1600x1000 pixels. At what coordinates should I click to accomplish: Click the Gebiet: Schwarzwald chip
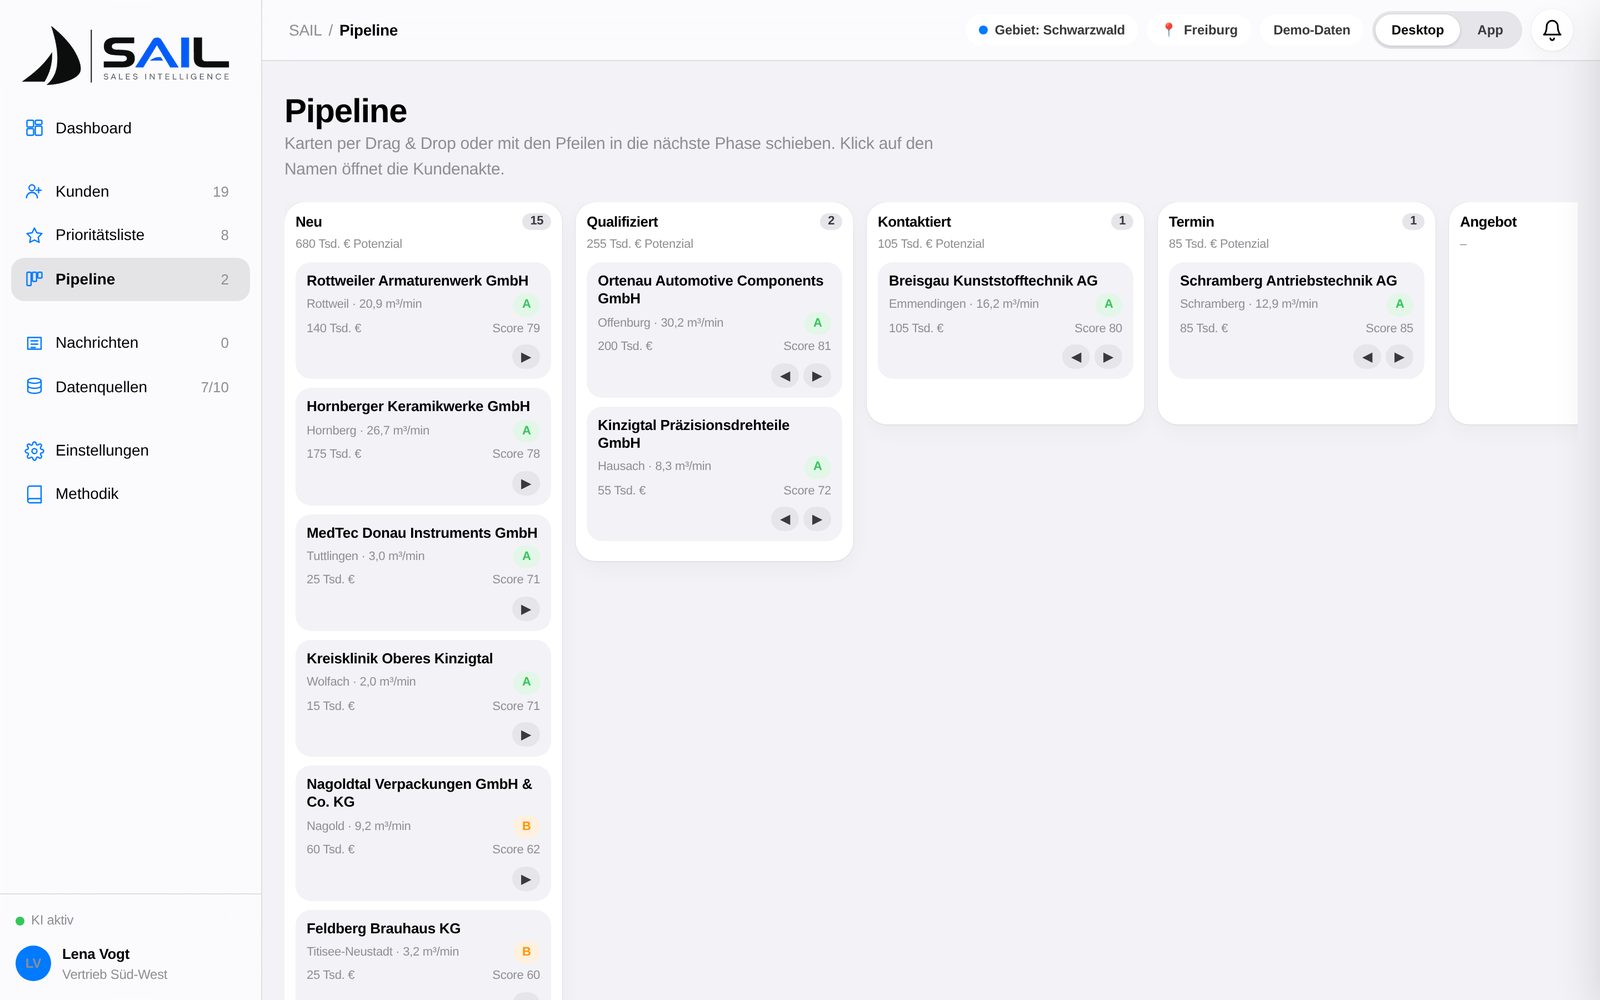[1051, 30]
